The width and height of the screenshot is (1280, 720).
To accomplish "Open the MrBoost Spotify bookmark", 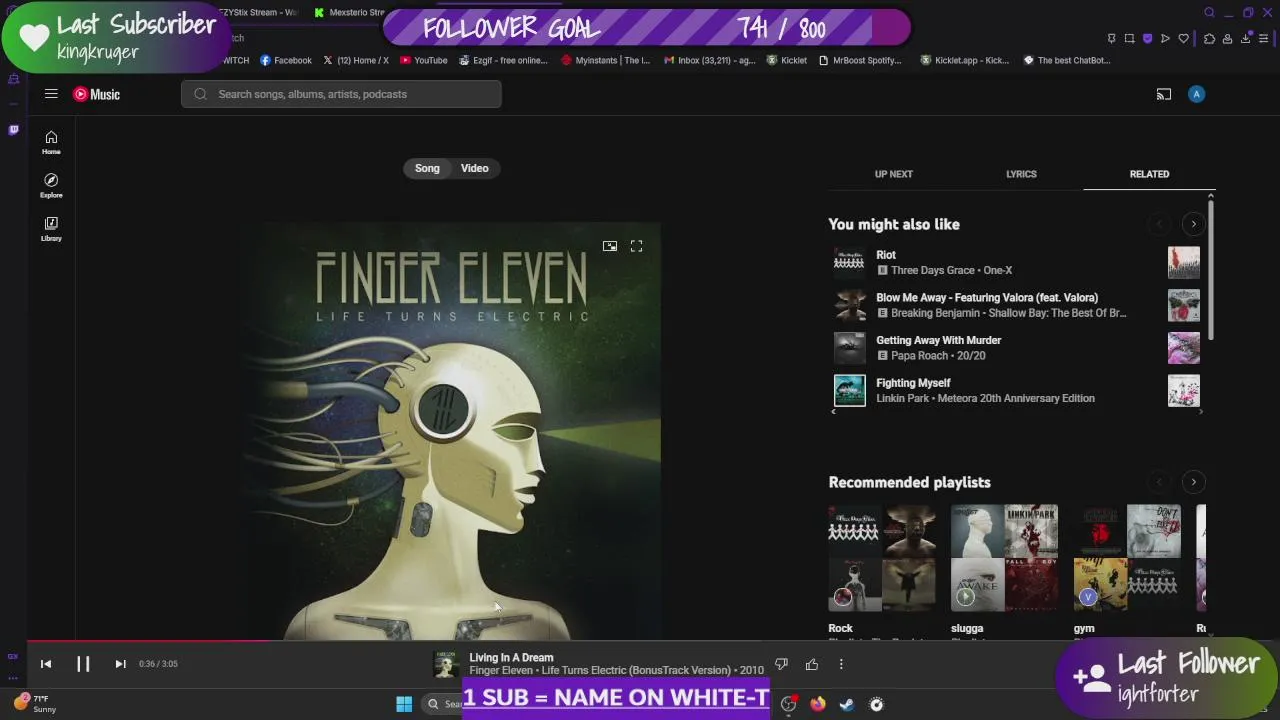I will pos(860,60).
